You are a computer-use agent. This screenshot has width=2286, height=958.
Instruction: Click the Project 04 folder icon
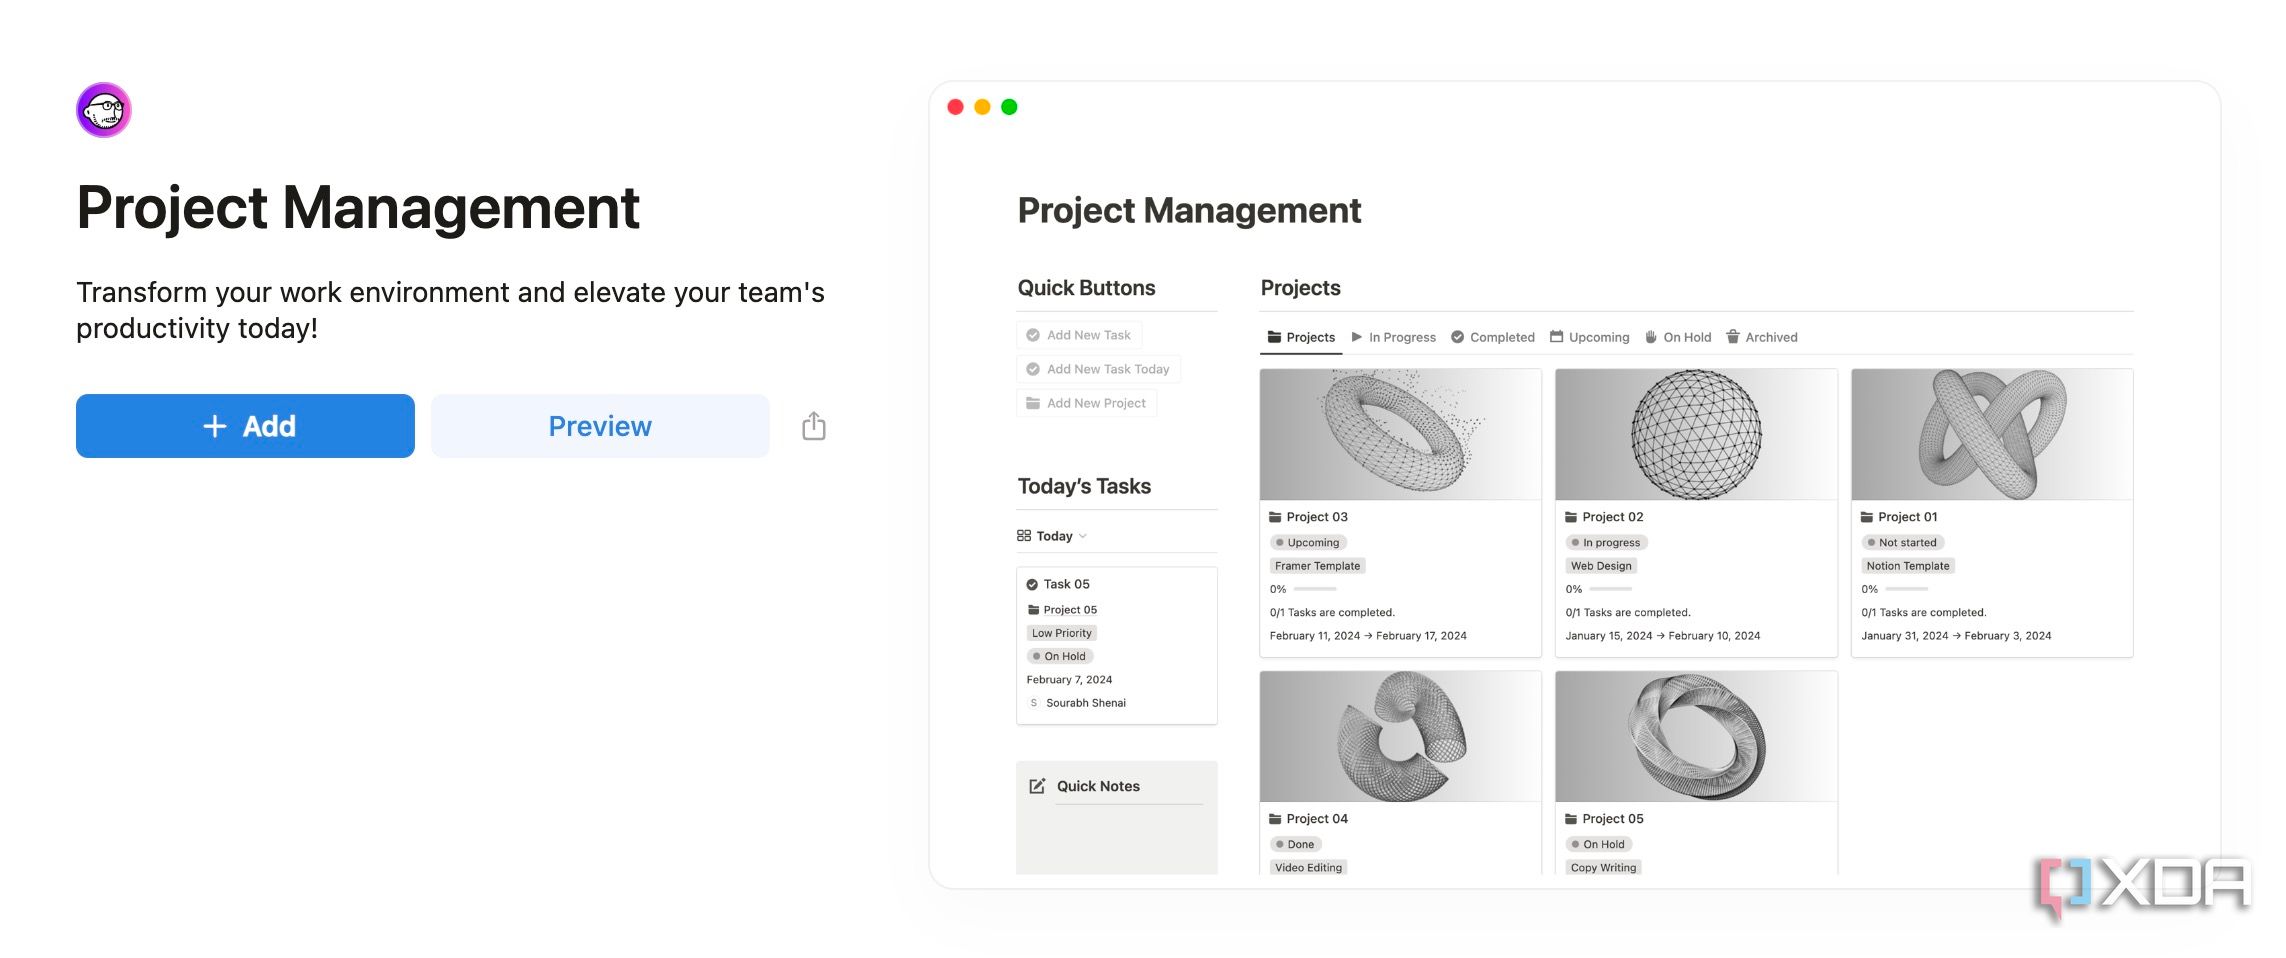click(x=1275, y=819)
